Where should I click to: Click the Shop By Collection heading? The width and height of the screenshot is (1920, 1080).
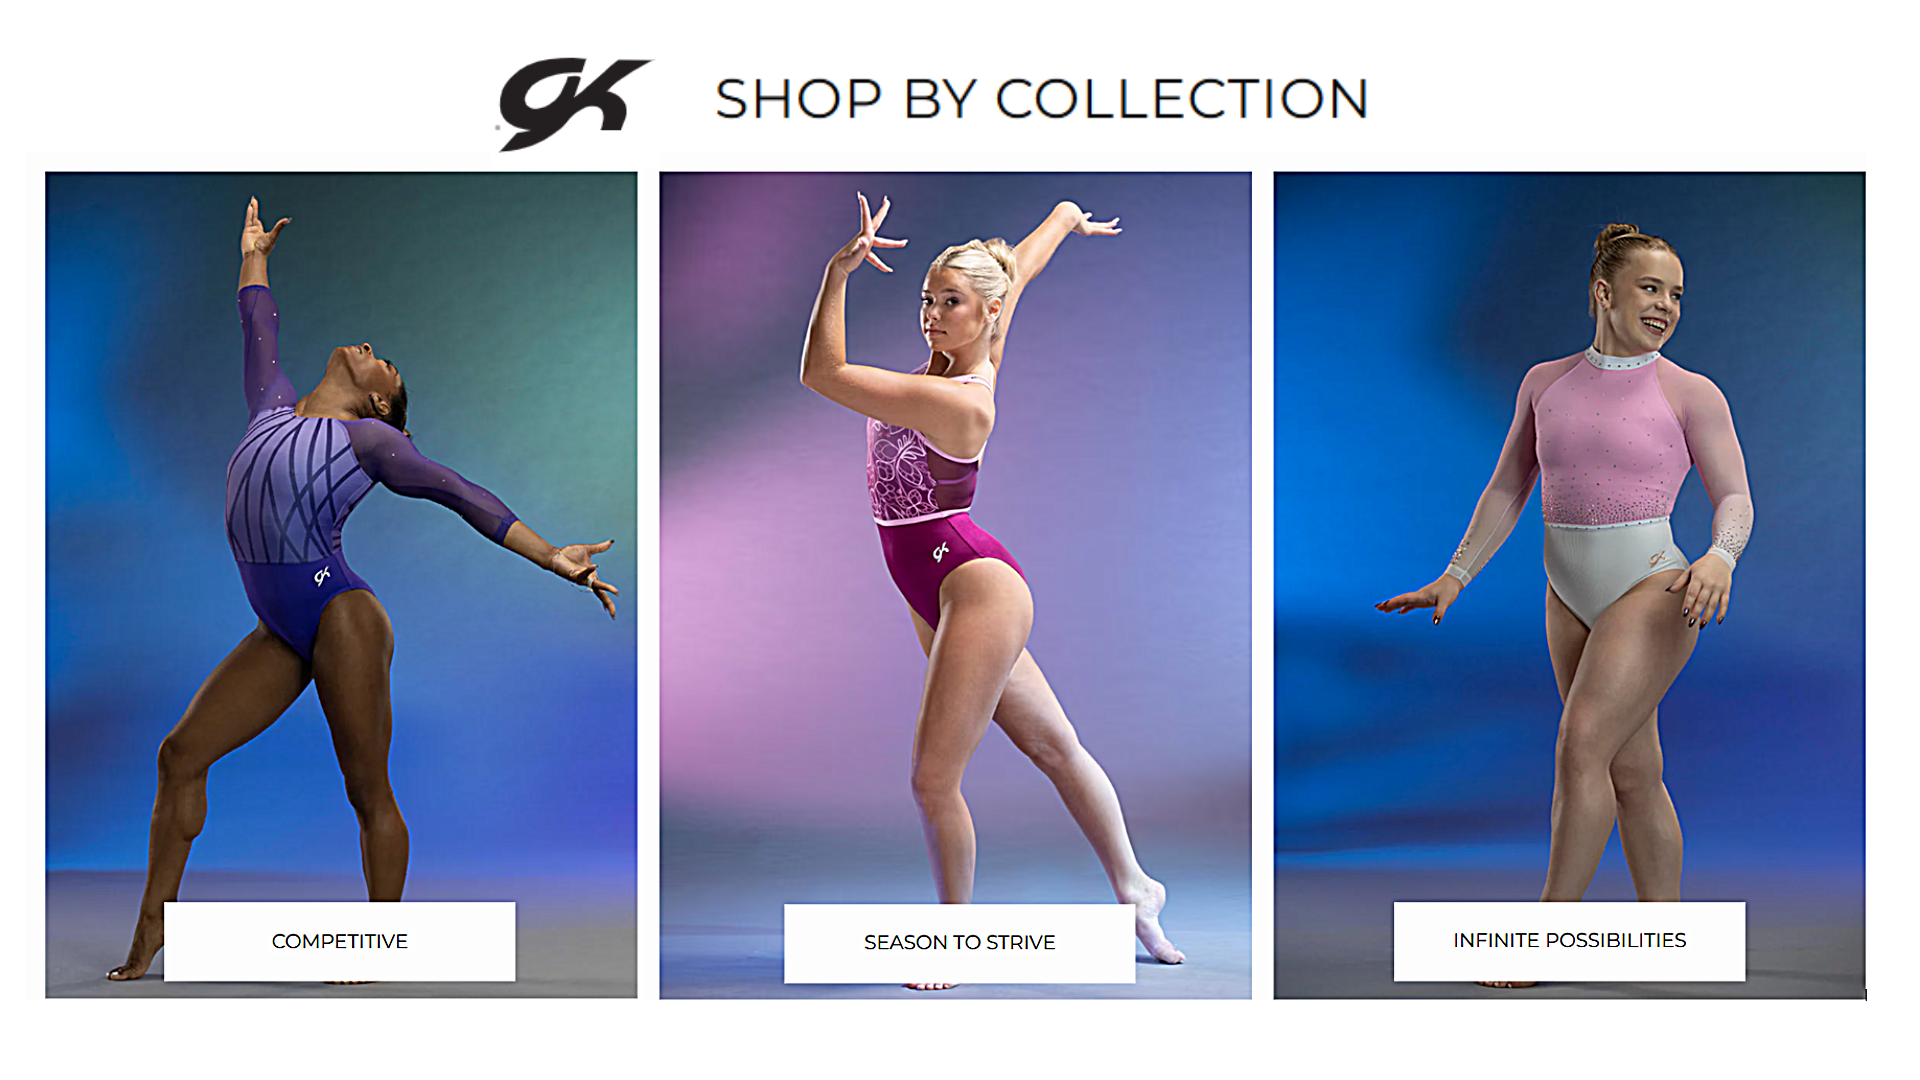pos(1041,100)
